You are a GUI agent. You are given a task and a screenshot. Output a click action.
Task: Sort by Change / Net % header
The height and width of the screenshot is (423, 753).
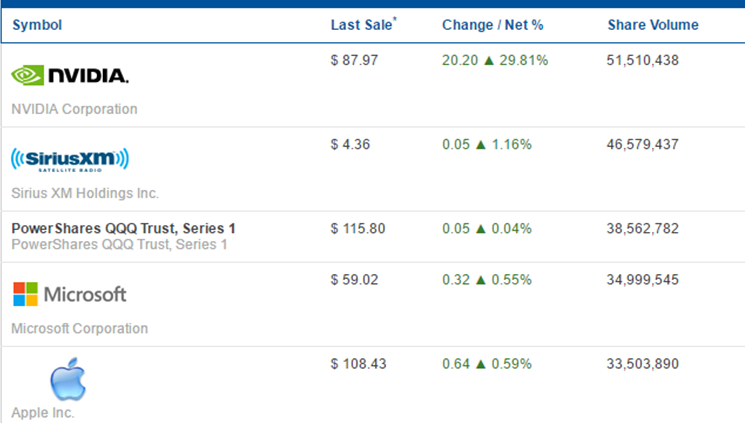coord(493,25)
